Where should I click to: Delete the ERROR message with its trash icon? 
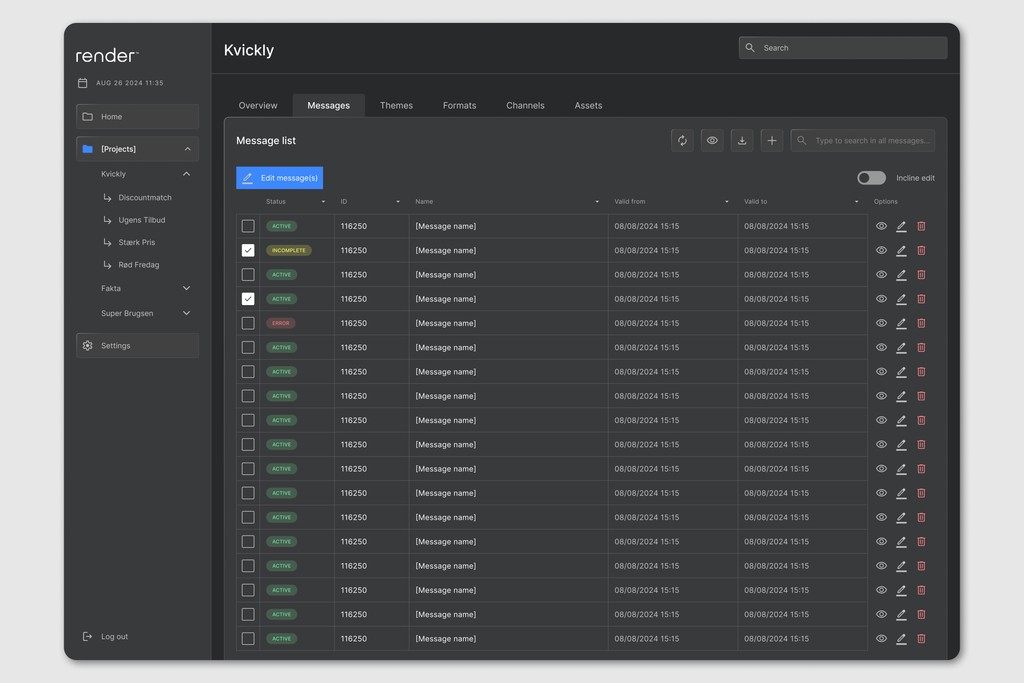[921, 323]
